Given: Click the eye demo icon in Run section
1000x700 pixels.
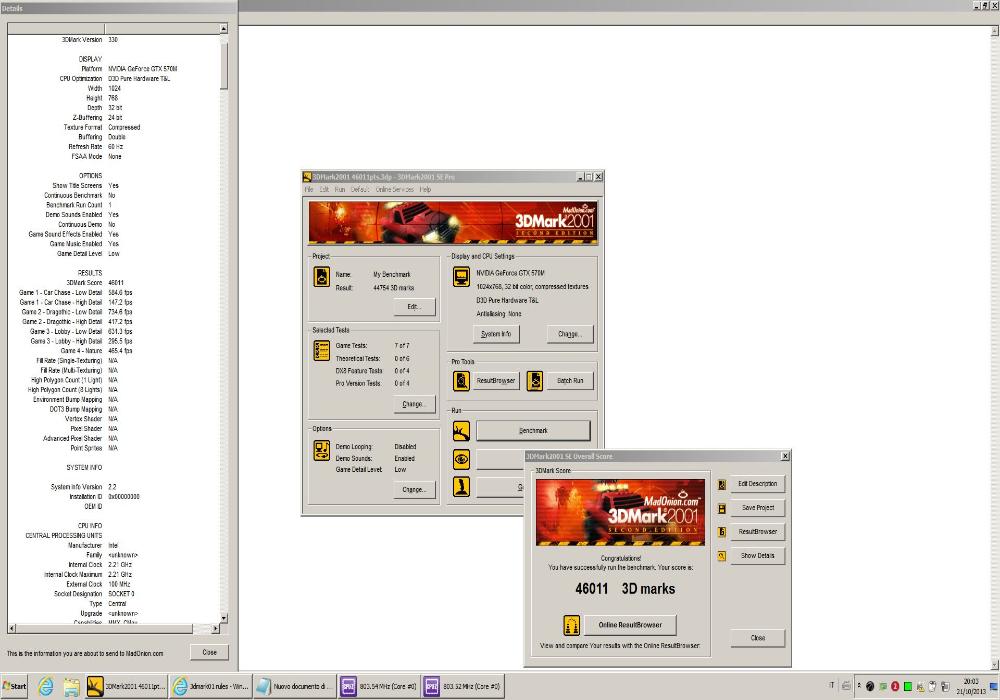Looking at the screenshot, I should [x=461, y=459].
